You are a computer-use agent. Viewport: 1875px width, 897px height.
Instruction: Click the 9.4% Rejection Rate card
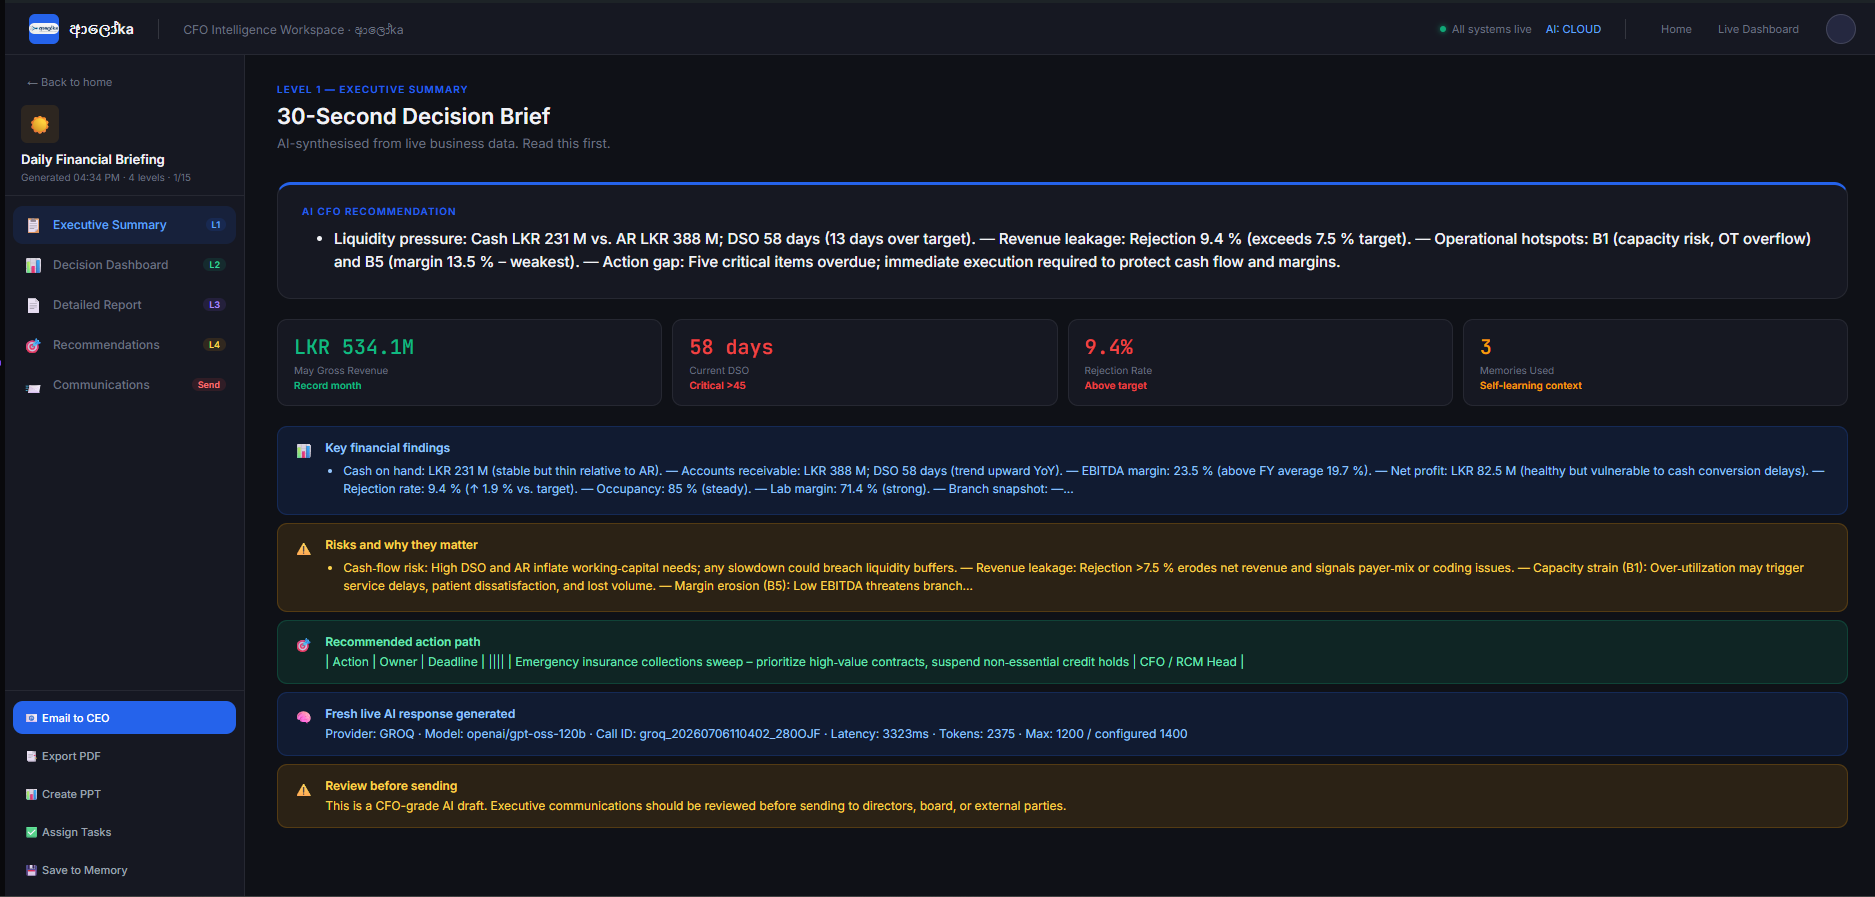[x=1260, y=362]
